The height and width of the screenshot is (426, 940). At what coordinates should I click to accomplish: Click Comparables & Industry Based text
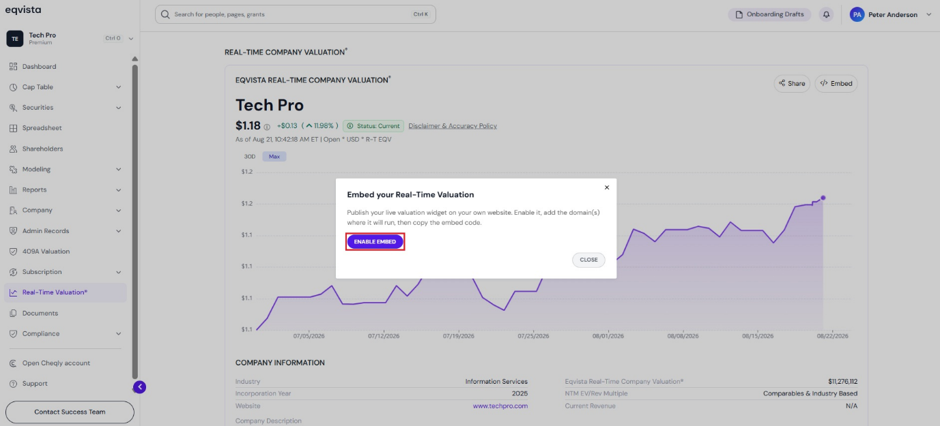(x=811, y=394)
